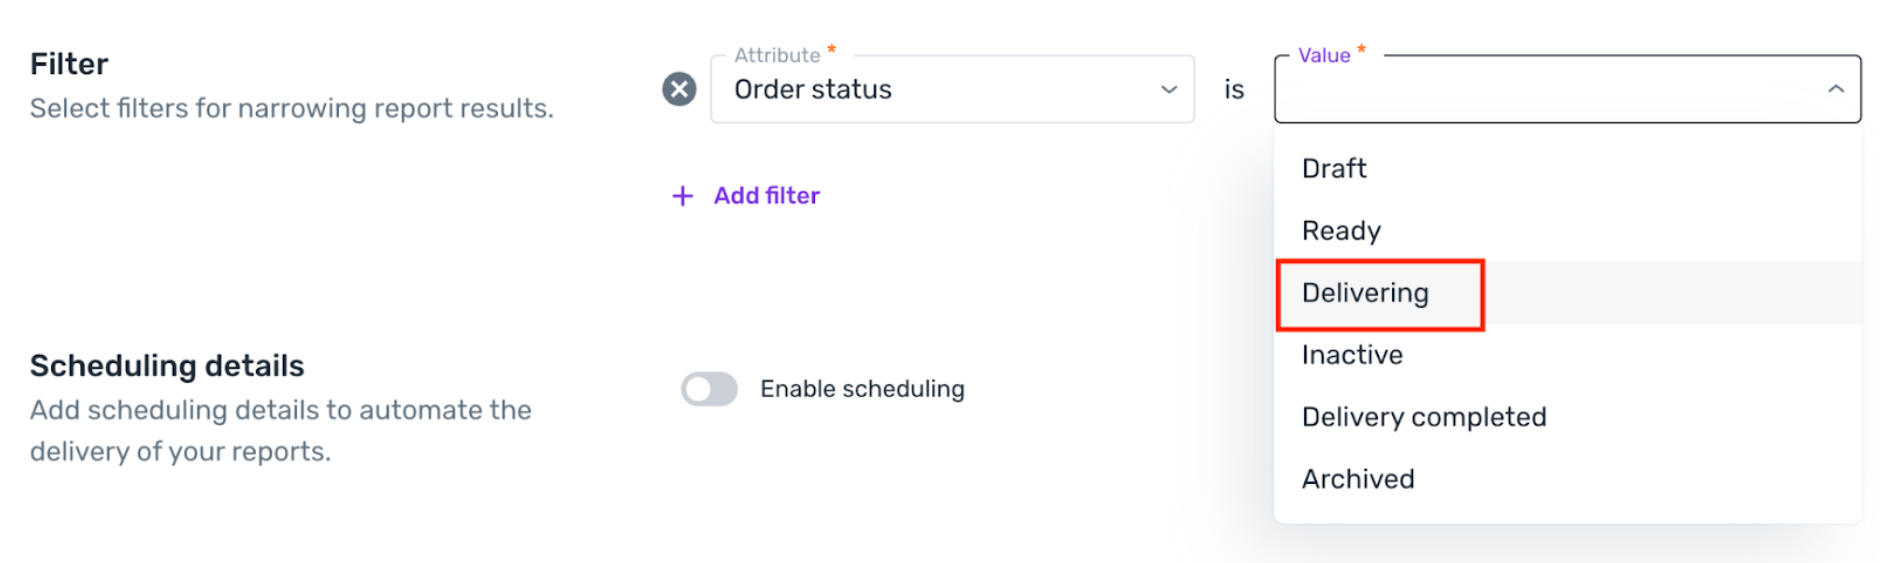Remove the Order status filter row
1882x563 pixels.
coord(679,89)
